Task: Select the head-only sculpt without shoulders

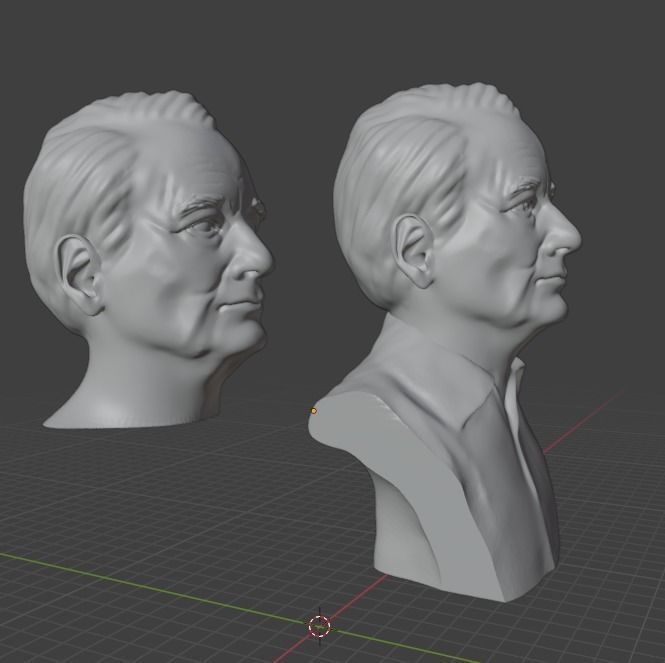Action: 148,260
